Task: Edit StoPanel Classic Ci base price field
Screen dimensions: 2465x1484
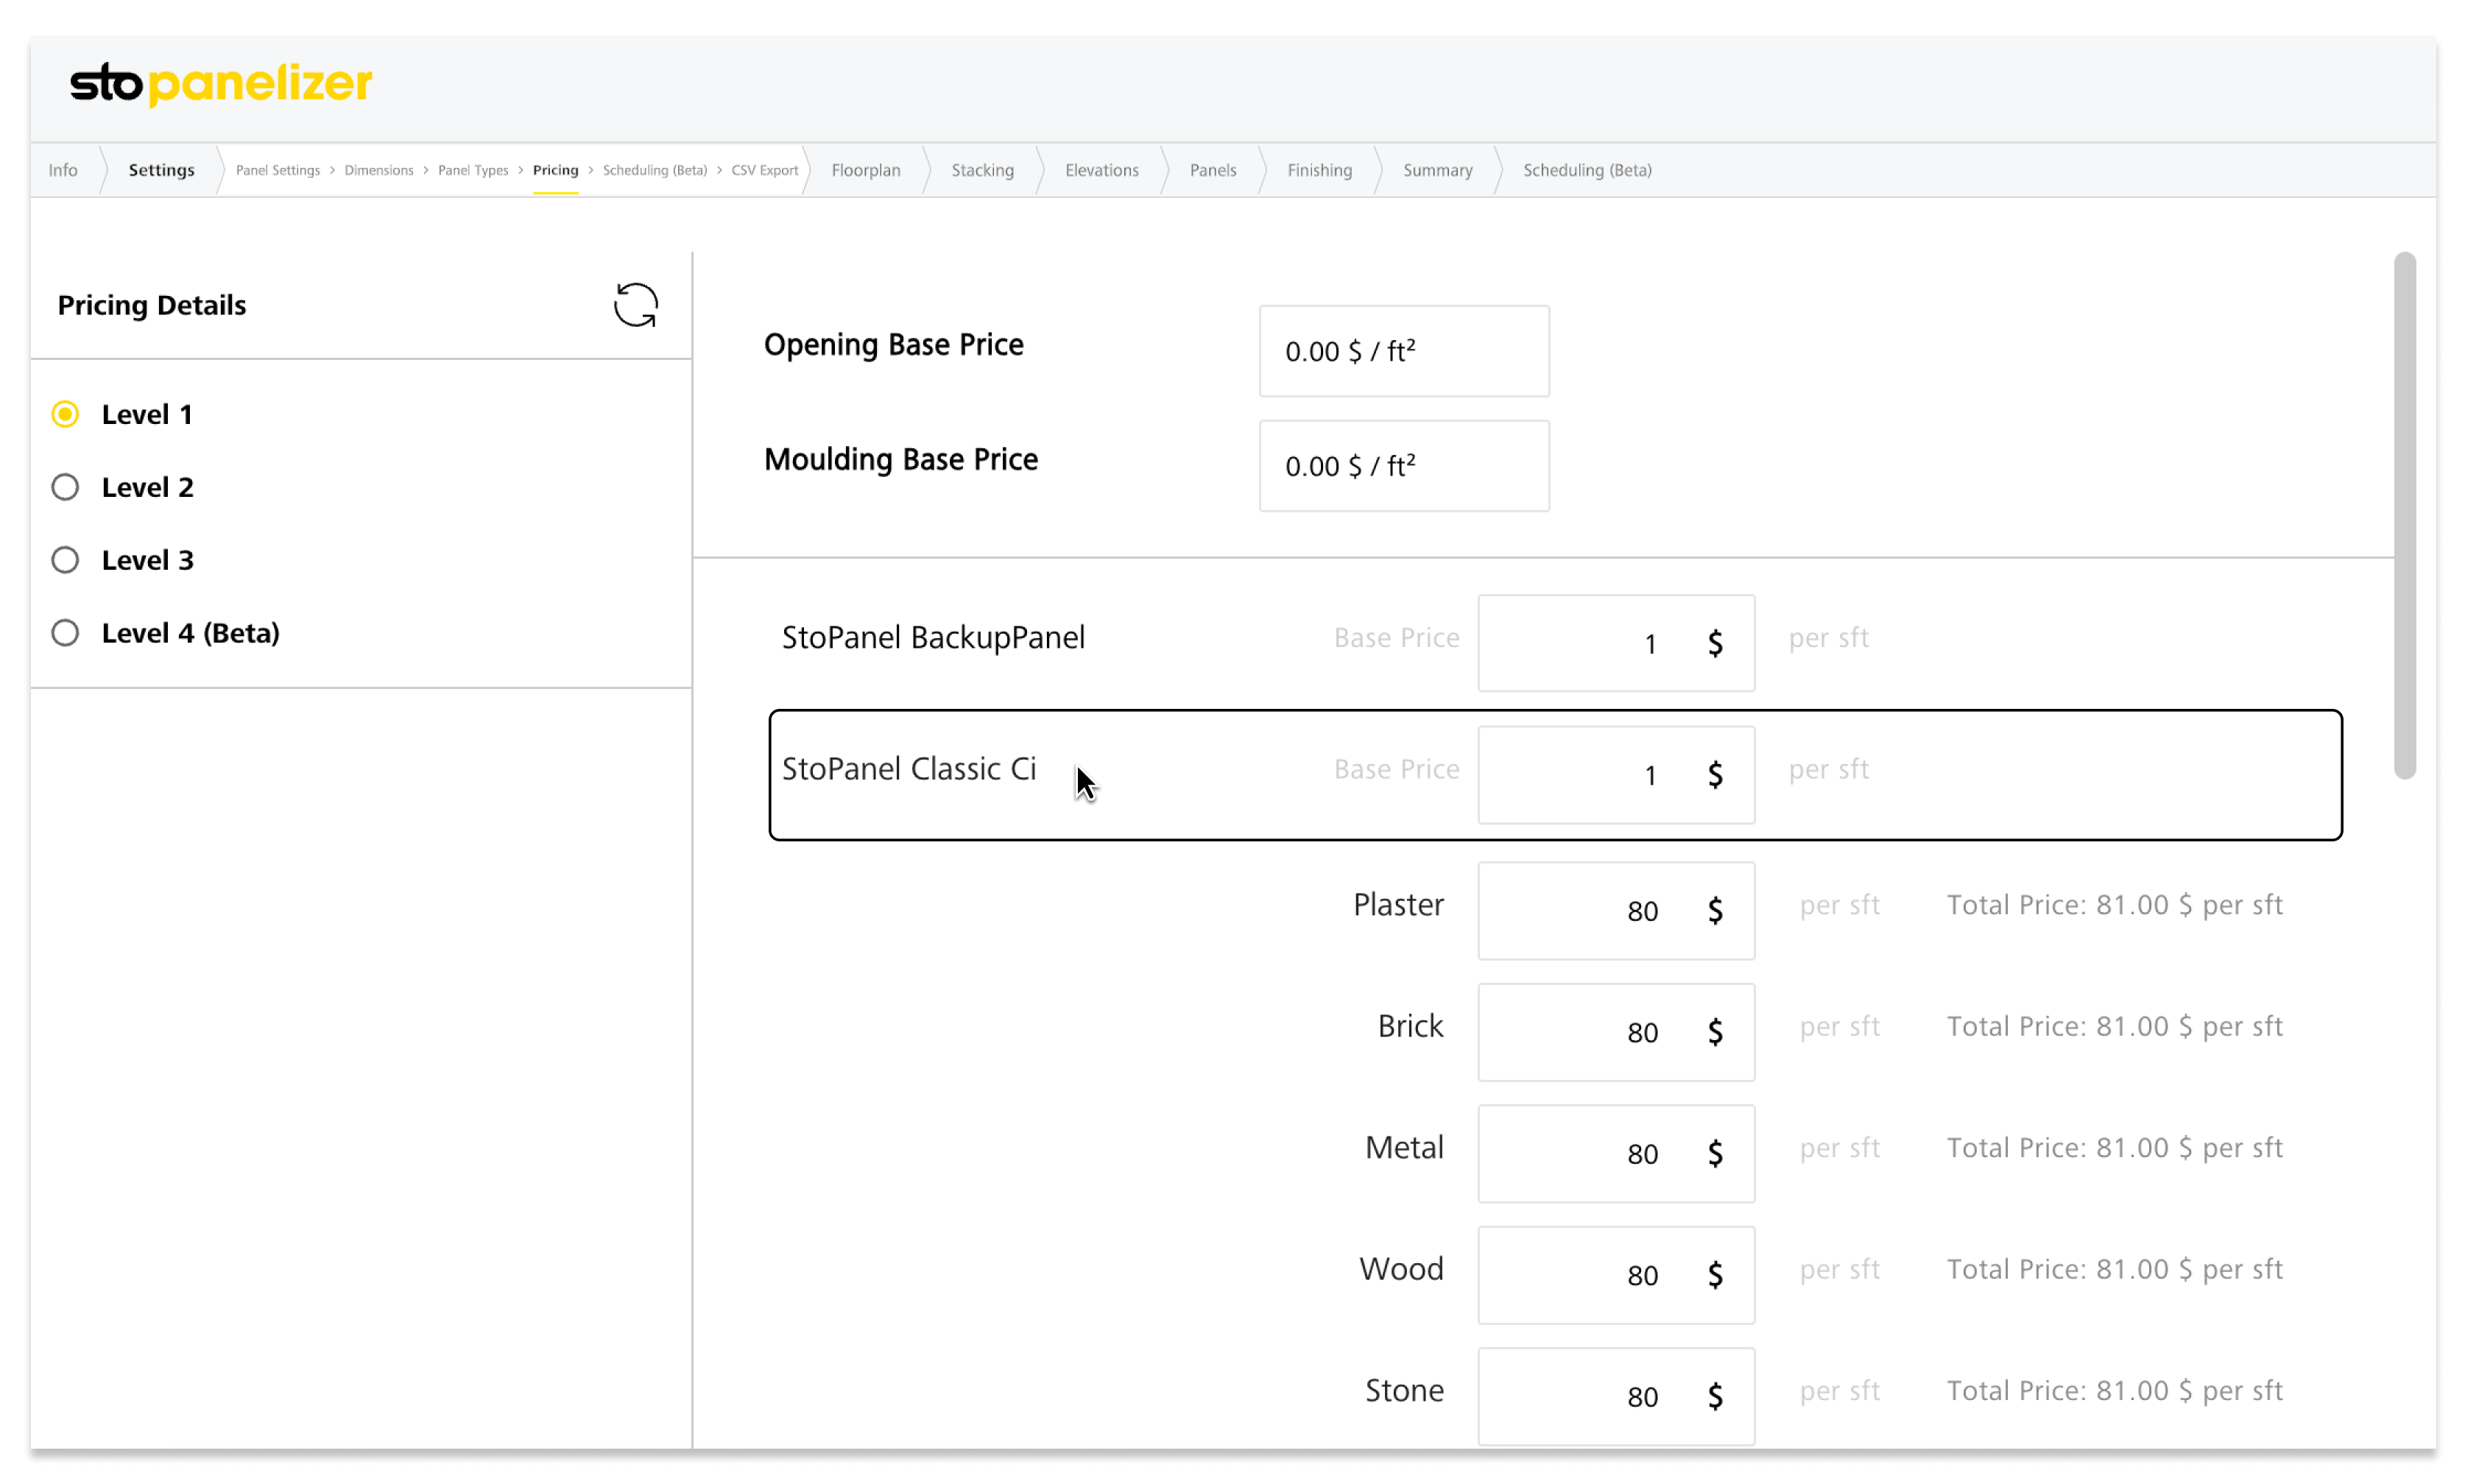Action: [x=1615, y=775]
